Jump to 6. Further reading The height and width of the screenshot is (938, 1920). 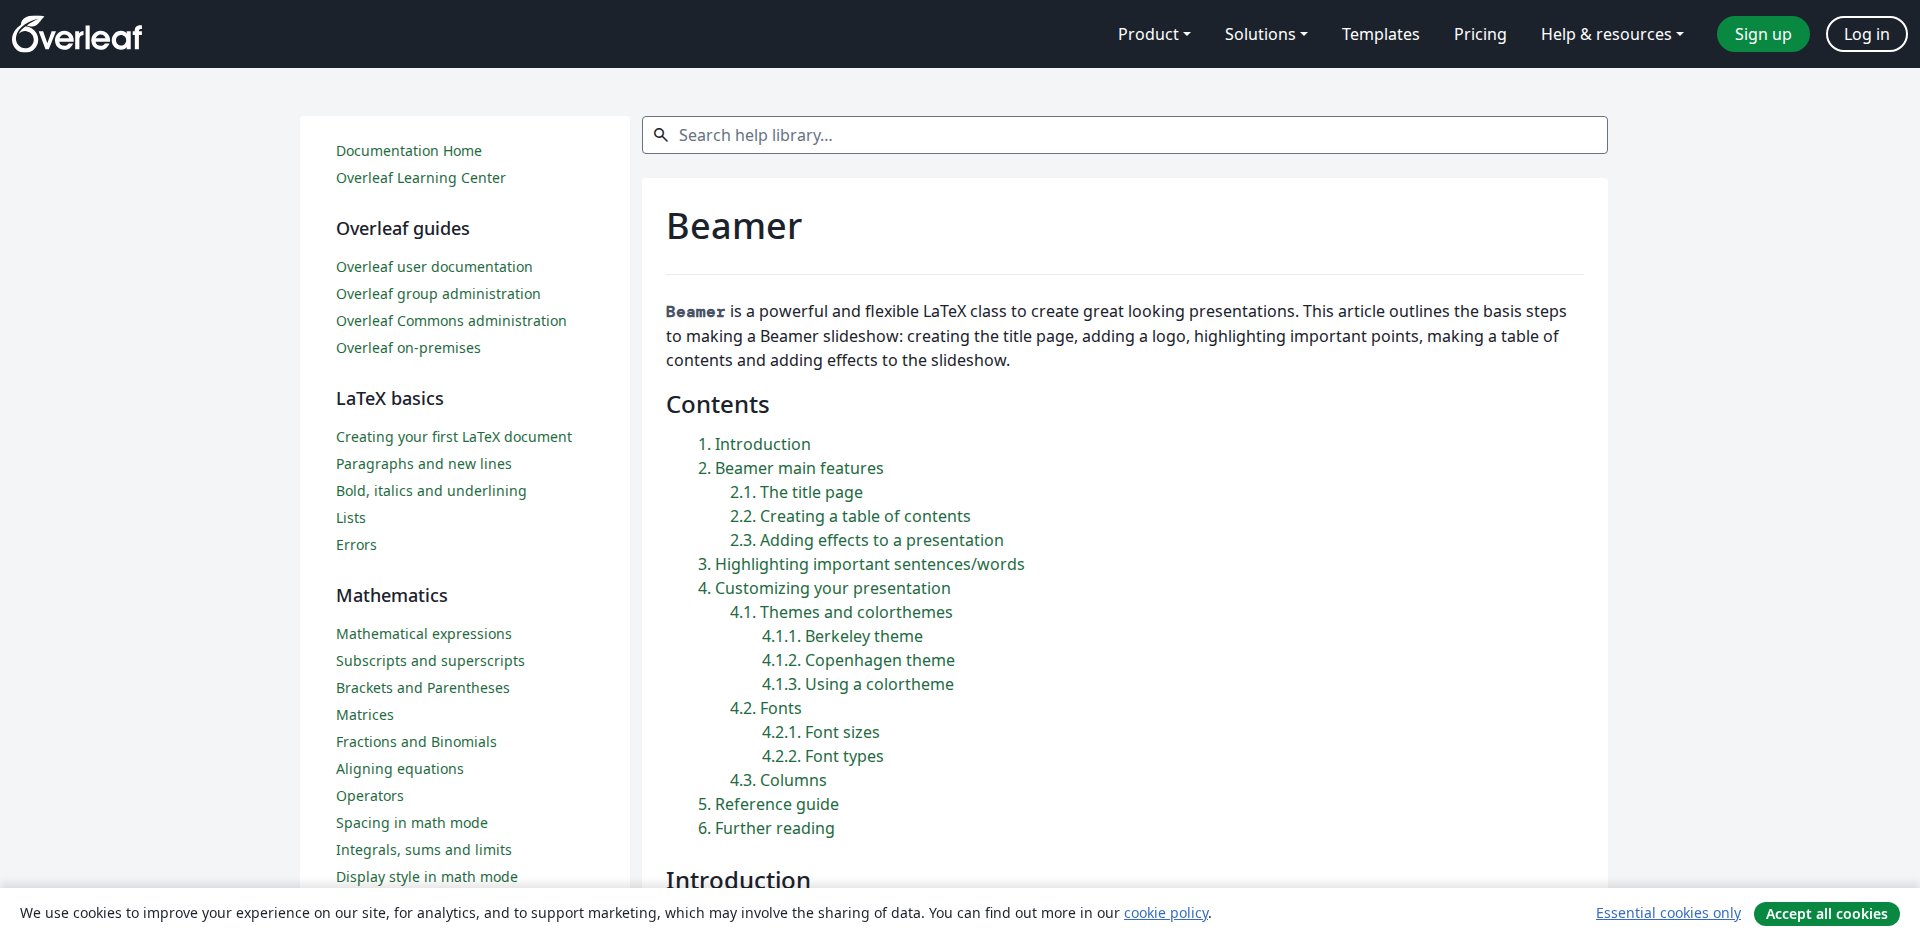coord(766,828)
